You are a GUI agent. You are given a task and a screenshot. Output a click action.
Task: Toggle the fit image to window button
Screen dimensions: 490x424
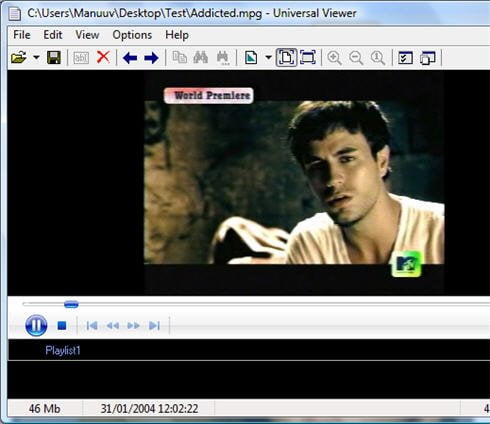click(286, 58)
